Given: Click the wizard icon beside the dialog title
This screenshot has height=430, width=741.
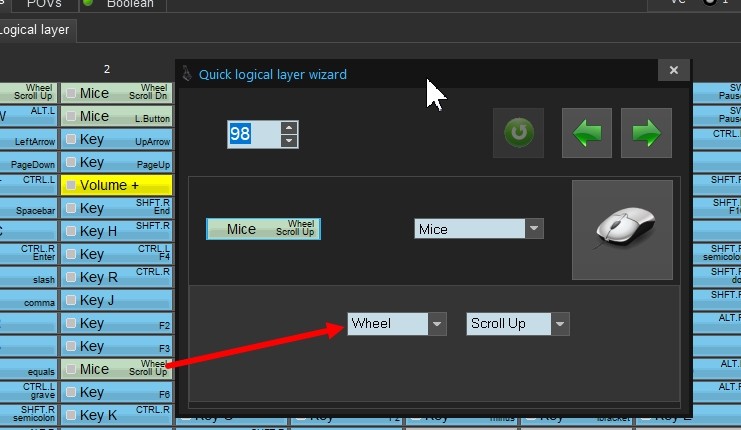Looking at the screenshot, I should tap(187, 74).
